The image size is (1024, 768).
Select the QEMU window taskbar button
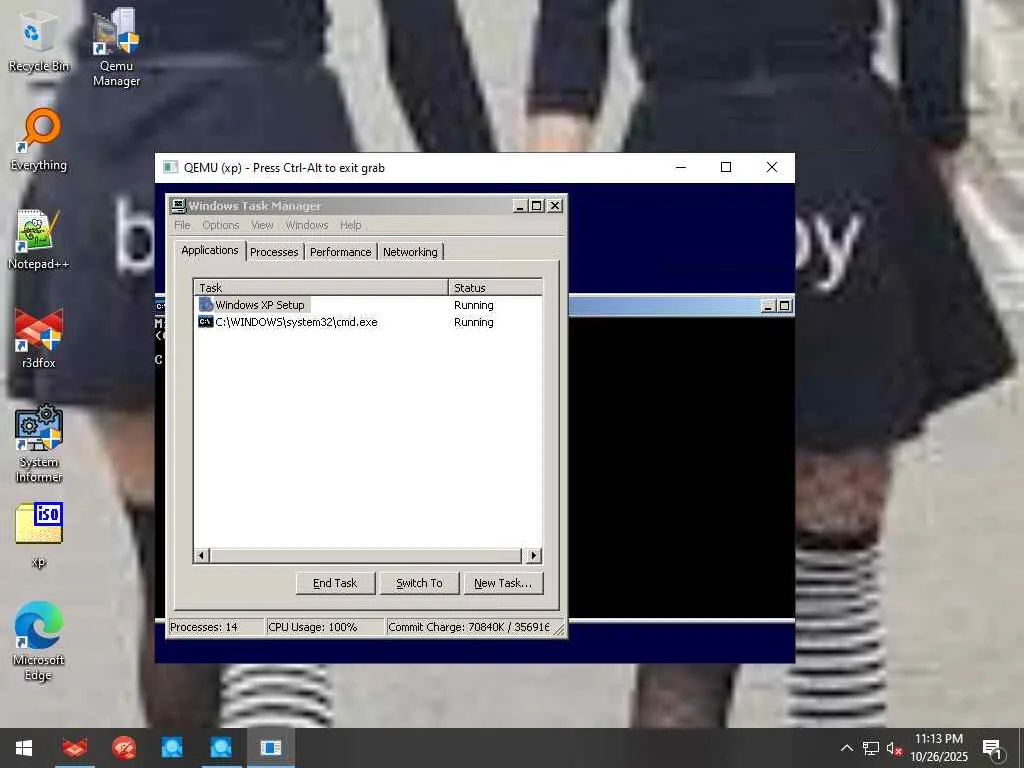click(270, 748)
